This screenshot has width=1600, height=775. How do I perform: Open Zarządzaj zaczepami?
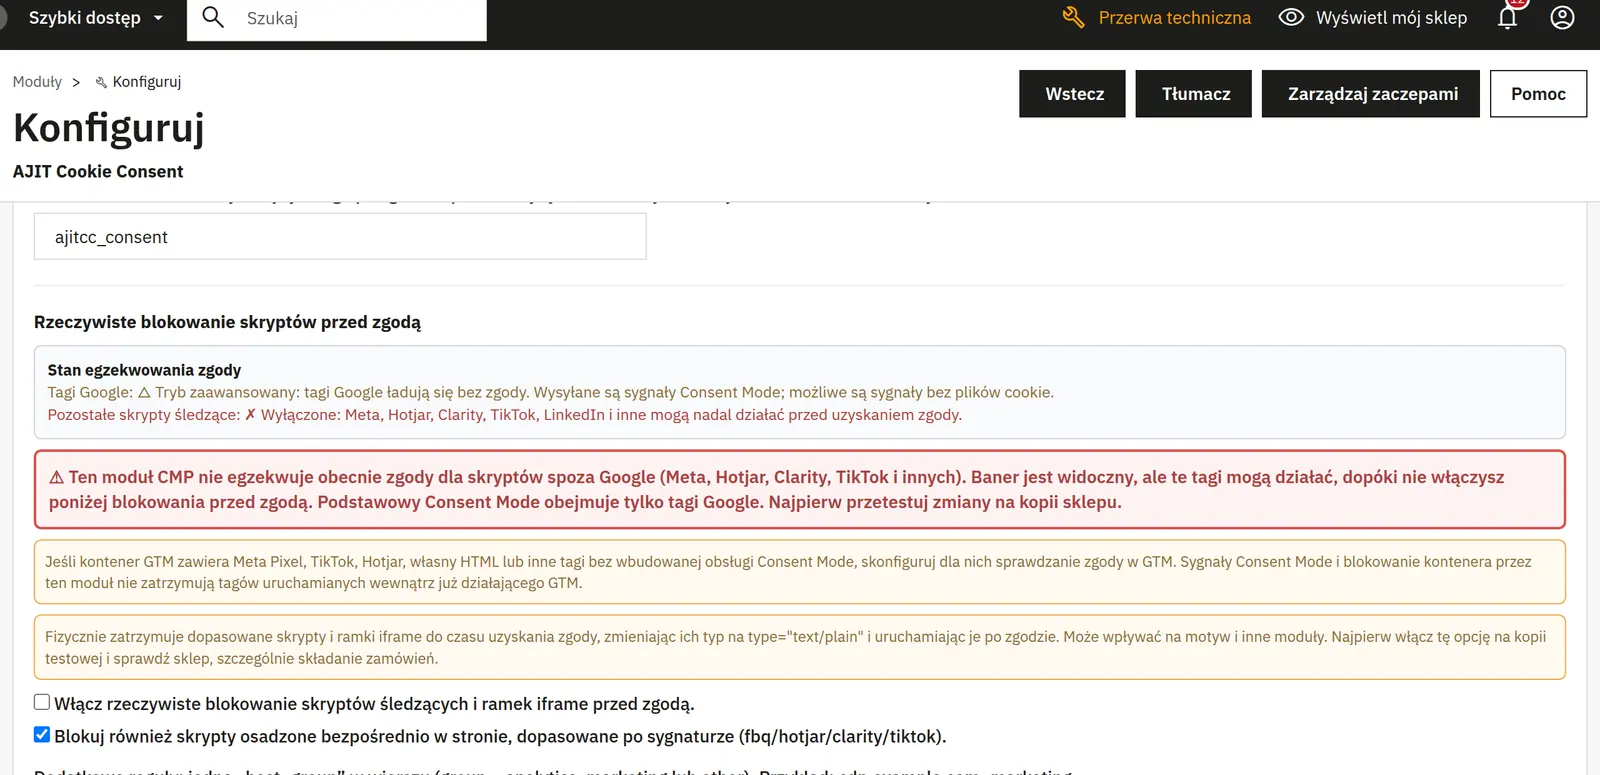(x=1371, y=94)
